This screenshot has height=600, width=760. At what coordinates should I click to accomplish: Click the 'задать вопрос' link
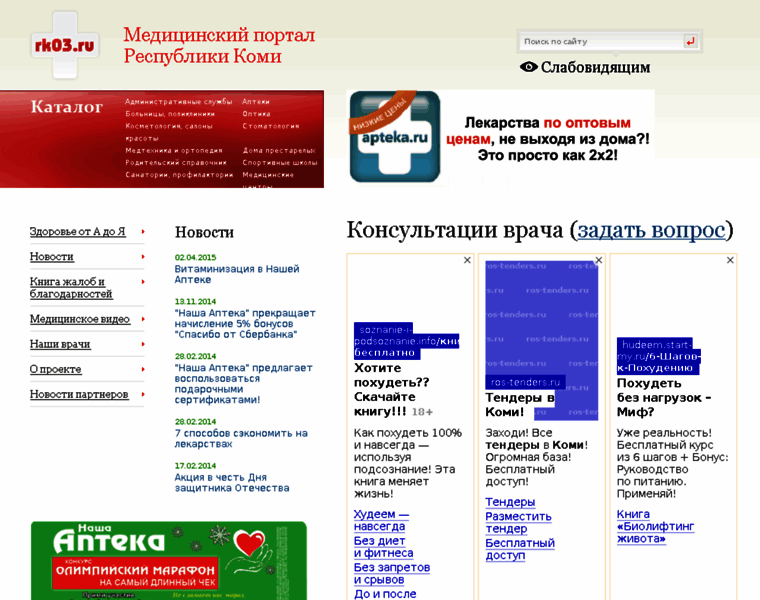click(651, 230)
